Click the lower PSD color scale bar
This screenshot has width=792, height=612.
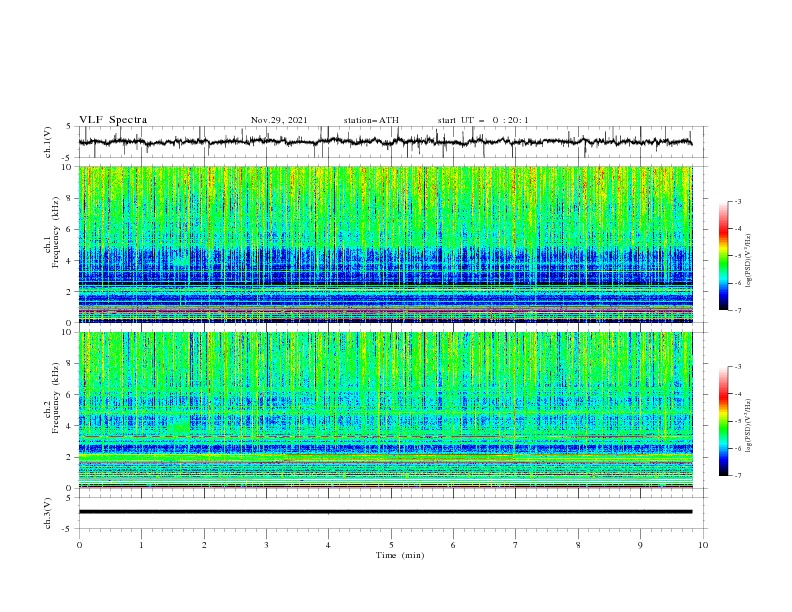pos(723,421)
